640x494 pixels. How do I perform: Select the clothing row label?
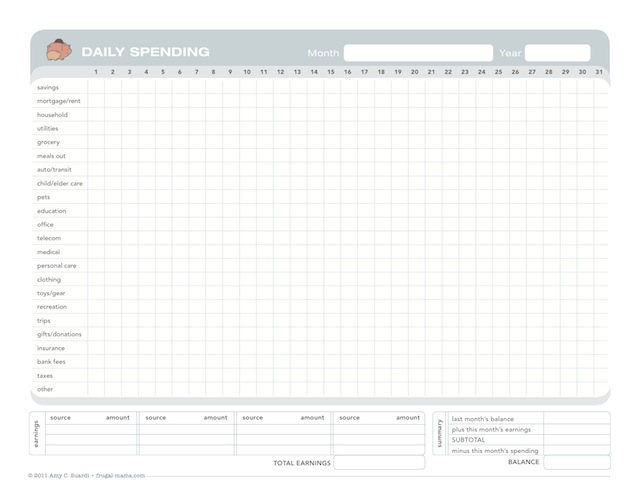pos(49,279)
